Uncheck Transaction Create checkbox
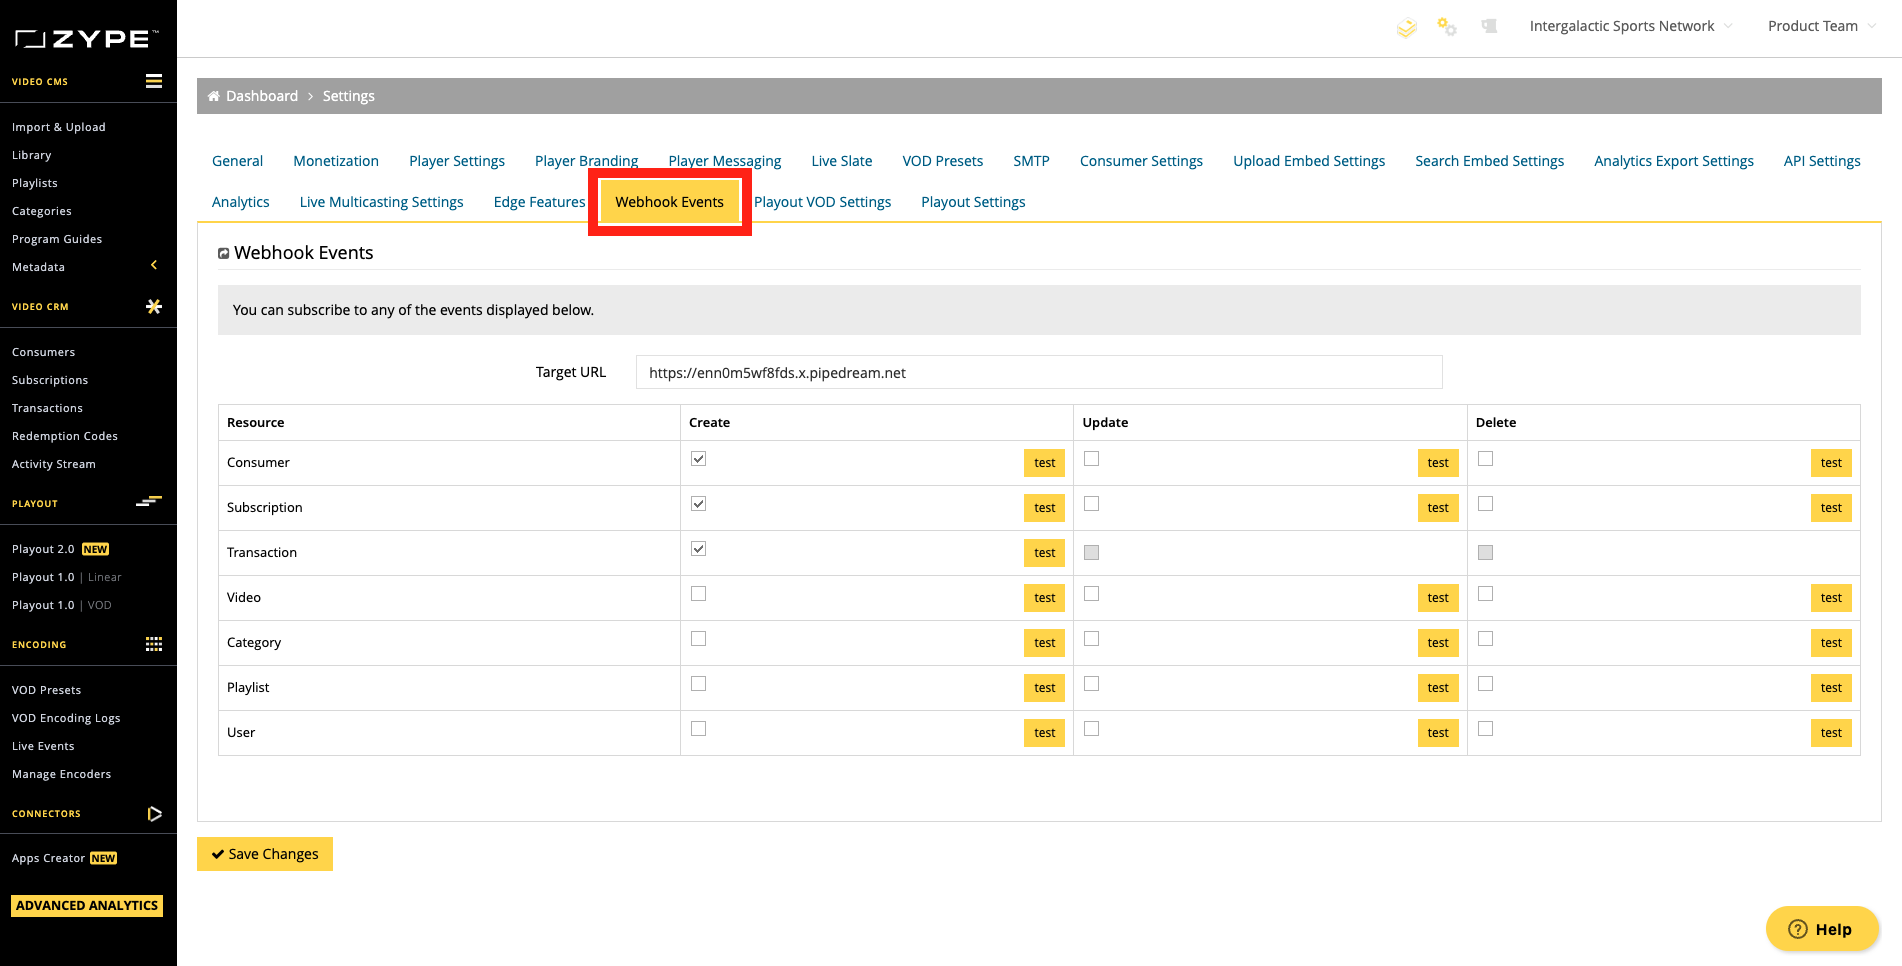Image resolution: width=1902 pixels, height=966 pixels. pyautogui.click(x=698, y=549)
